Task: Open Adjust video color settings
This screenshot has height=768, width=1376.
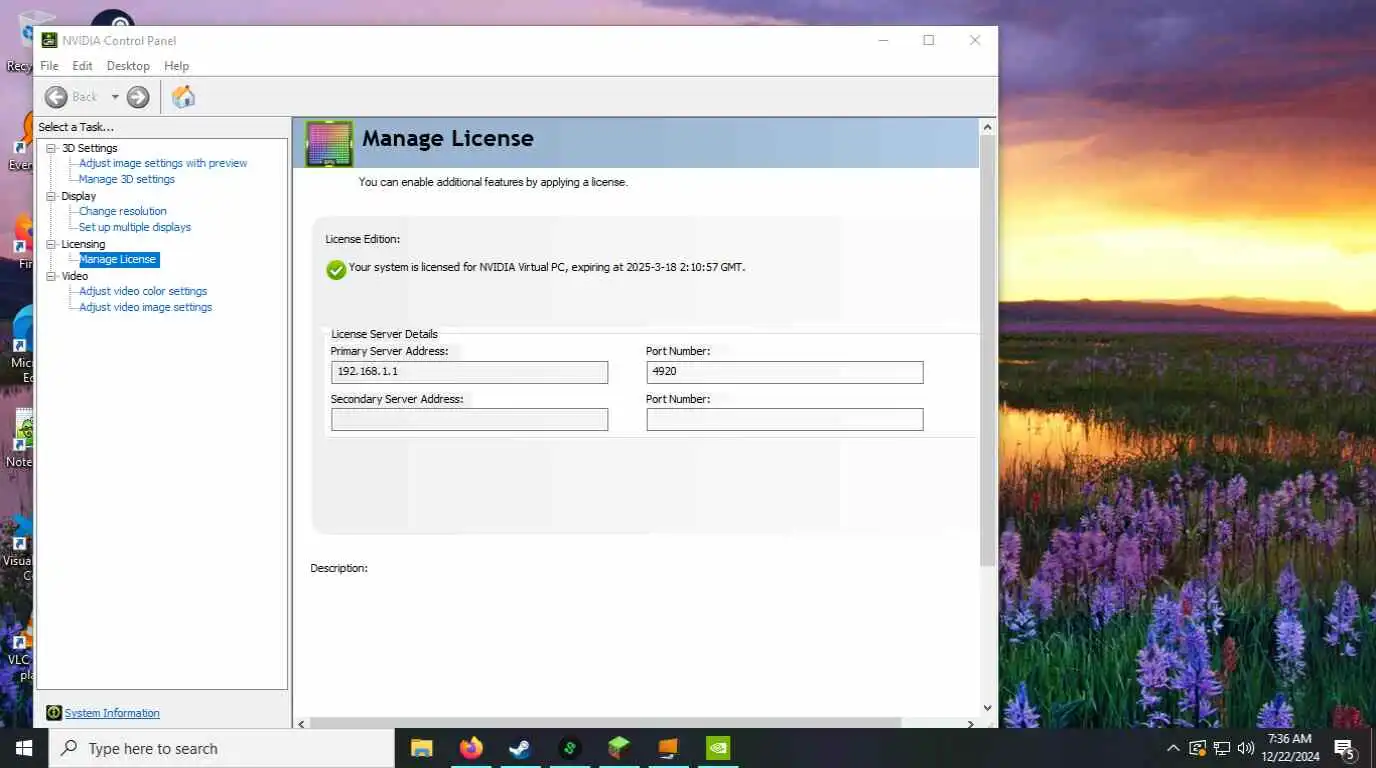Action: (x=143, y=291)
